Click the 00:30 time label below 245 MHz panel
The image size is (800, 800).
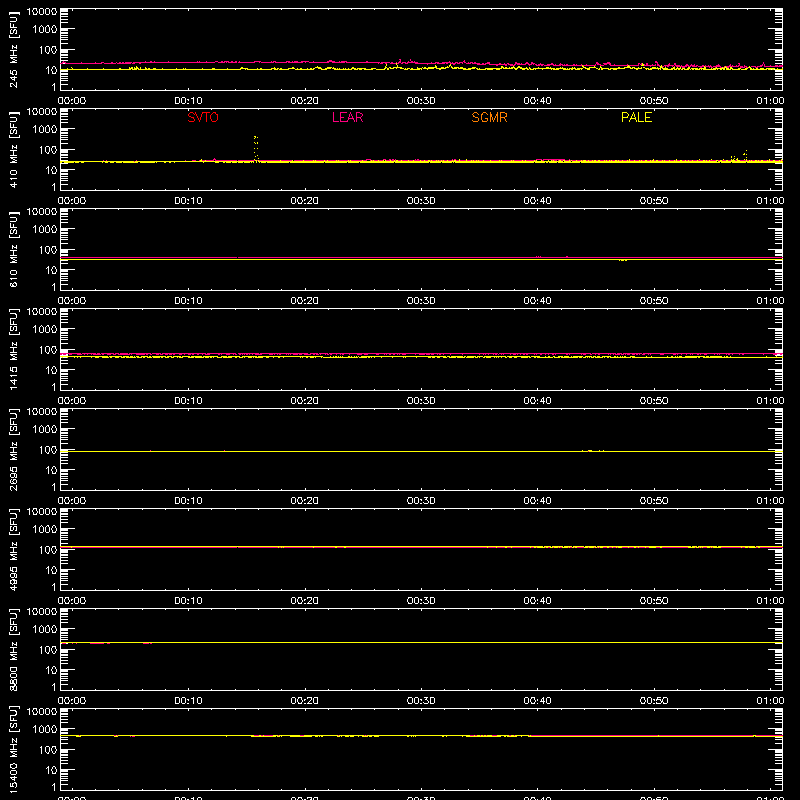pyautogui.click(x=421, y=101)
